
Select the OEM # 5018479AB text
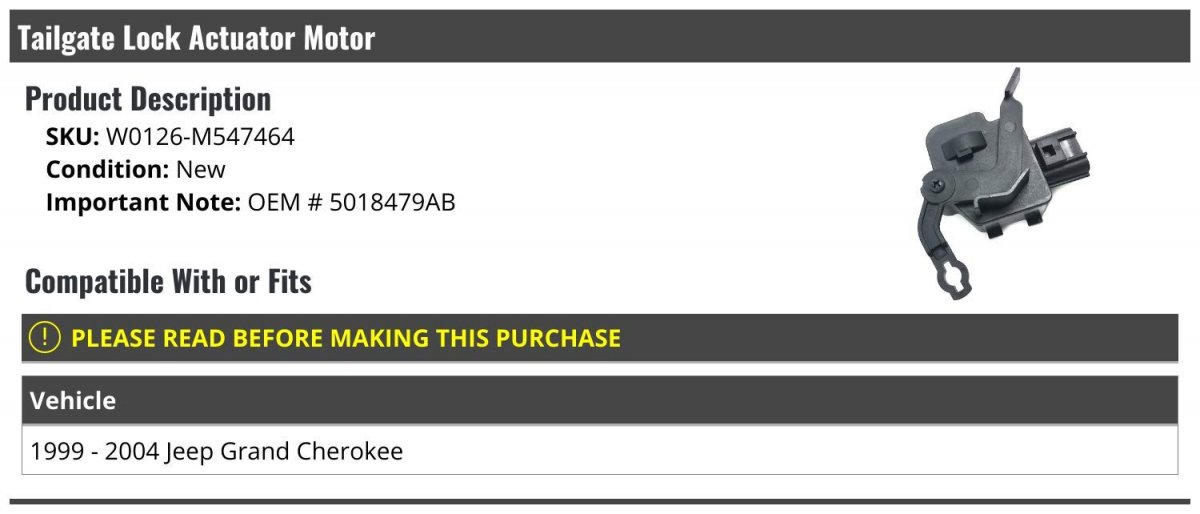pos(351,202)
